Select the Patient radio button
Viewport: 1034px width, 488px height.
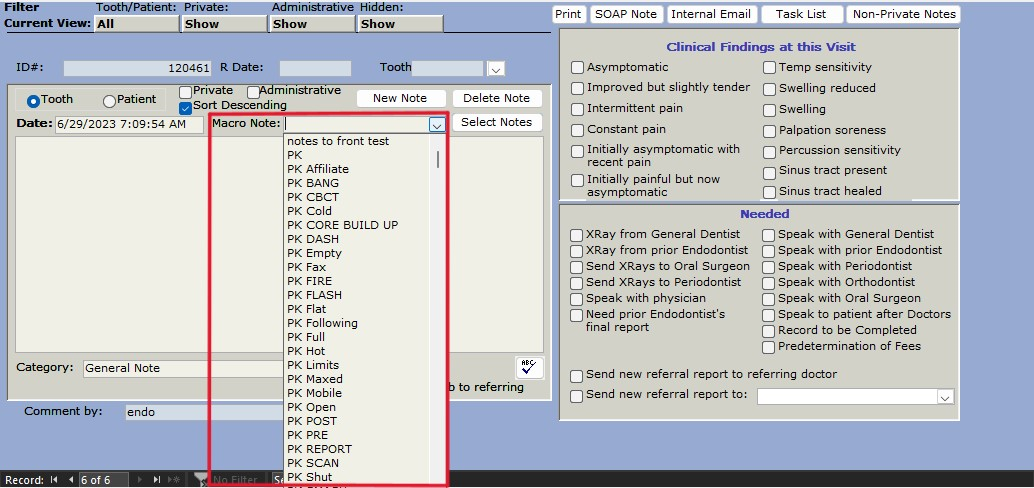(x=110, y=101)
